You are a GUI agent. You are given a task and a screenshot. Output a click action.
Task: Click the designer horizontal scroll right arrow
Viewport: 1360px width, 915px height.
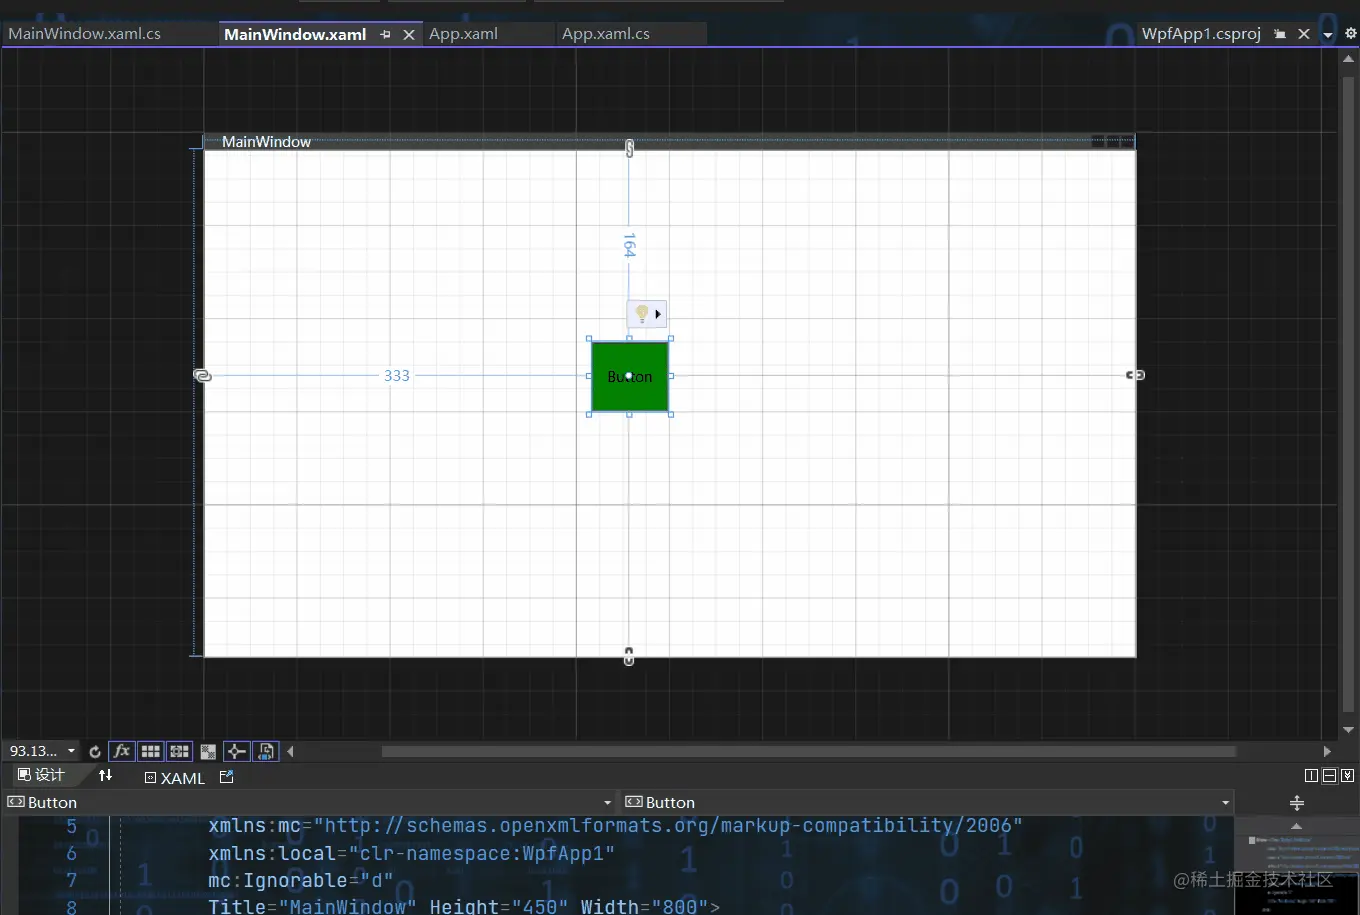click(x=1327, y=751)
